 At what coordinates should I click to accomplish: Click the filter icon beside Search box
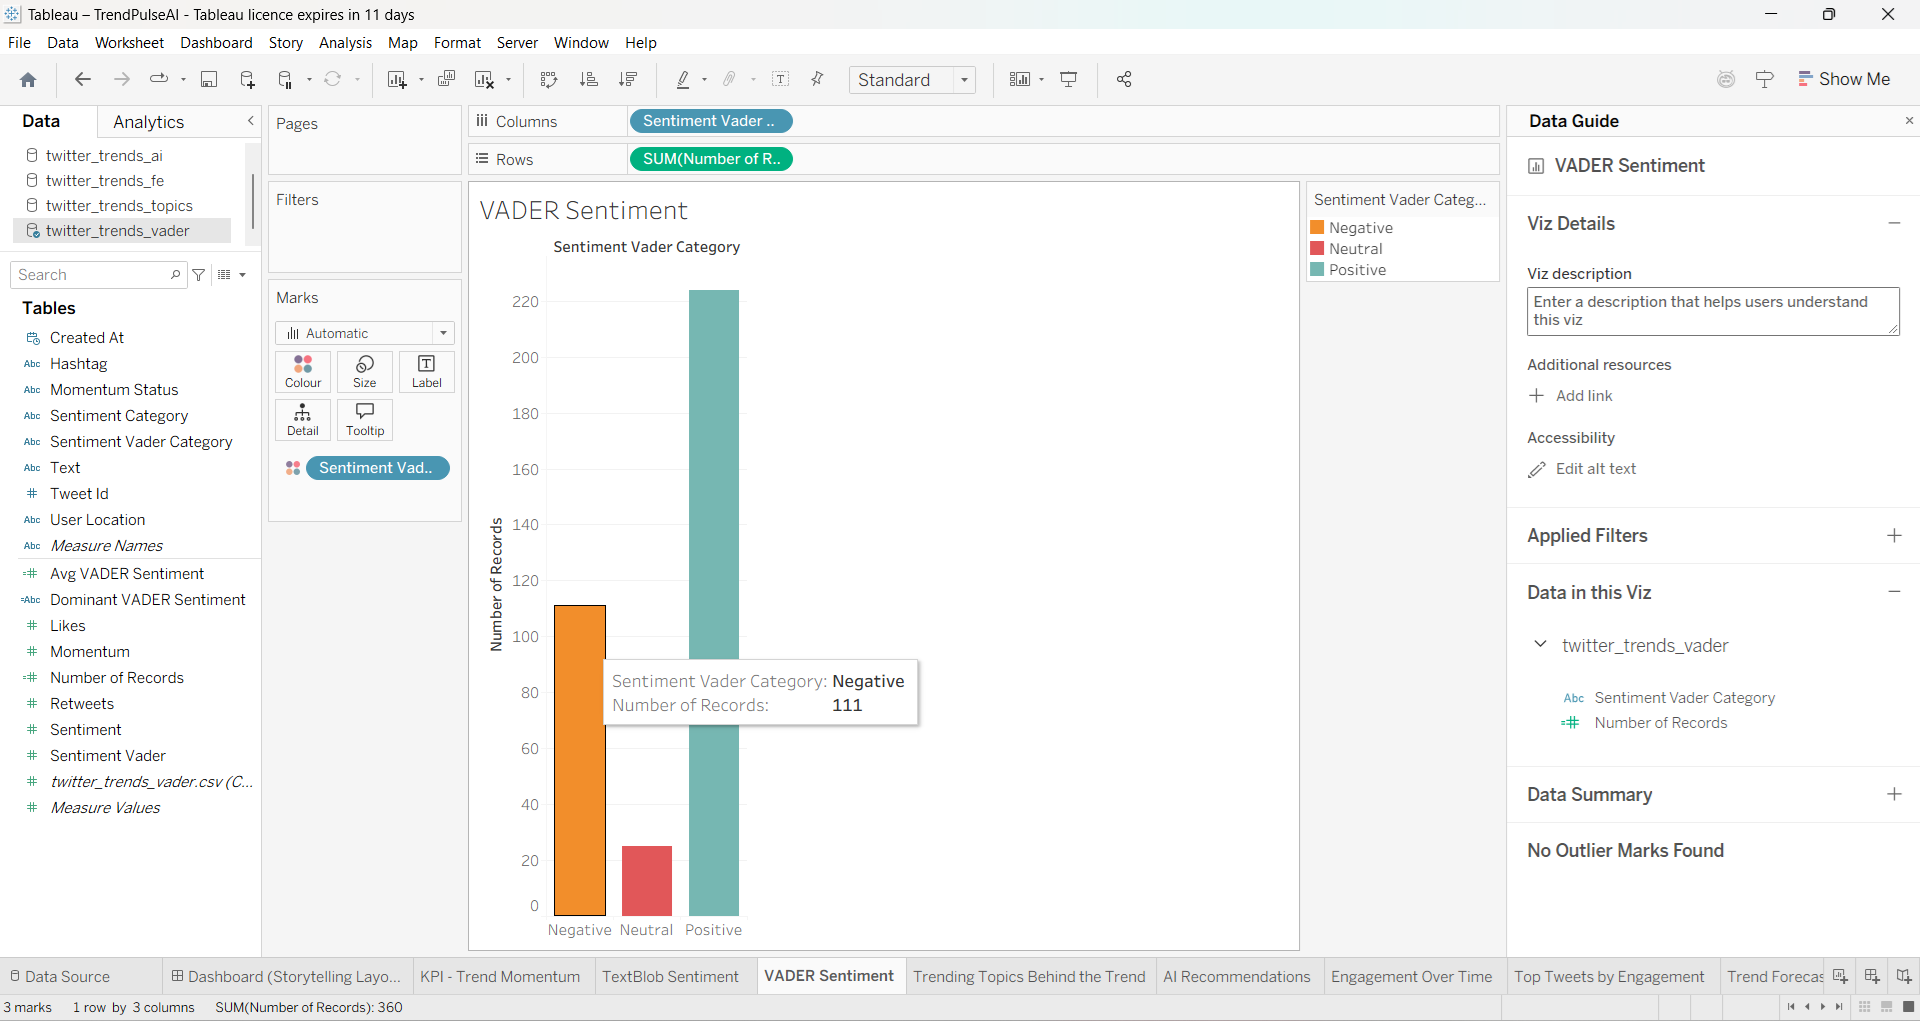pos(199,275)
